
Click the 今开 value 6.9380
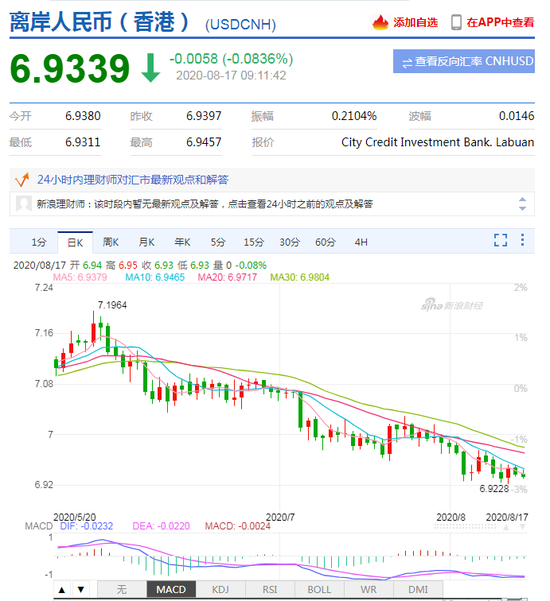pyautogui.click(x=83, y=116)
